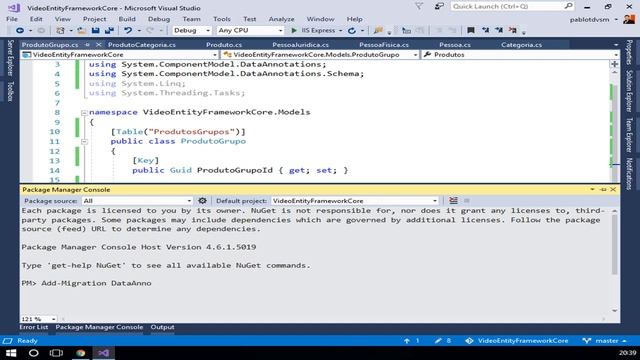Open the IIS Express target dropdown arrow
640x360 pixels.
(340, 31)
